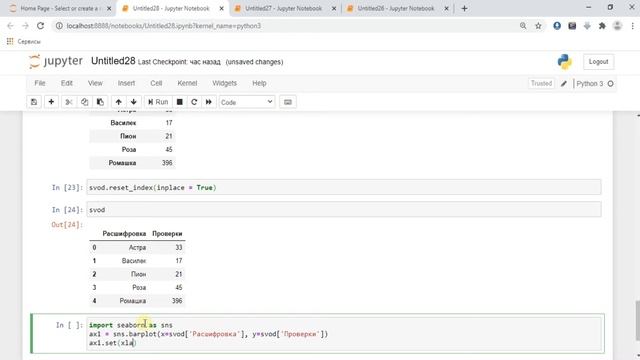
Task: Open the Insert menu
Action: [x=126, y=83]
